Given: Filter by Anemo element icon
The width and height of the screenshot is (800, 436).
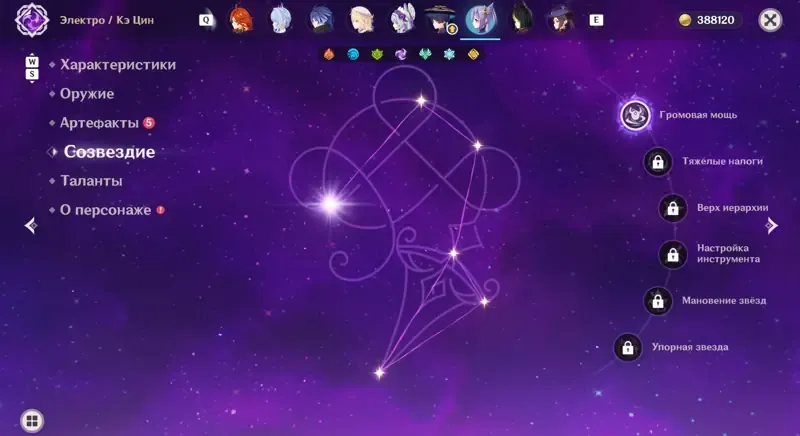Looking at the screenshot, I should pyautogui.click(x=425, y=54).
